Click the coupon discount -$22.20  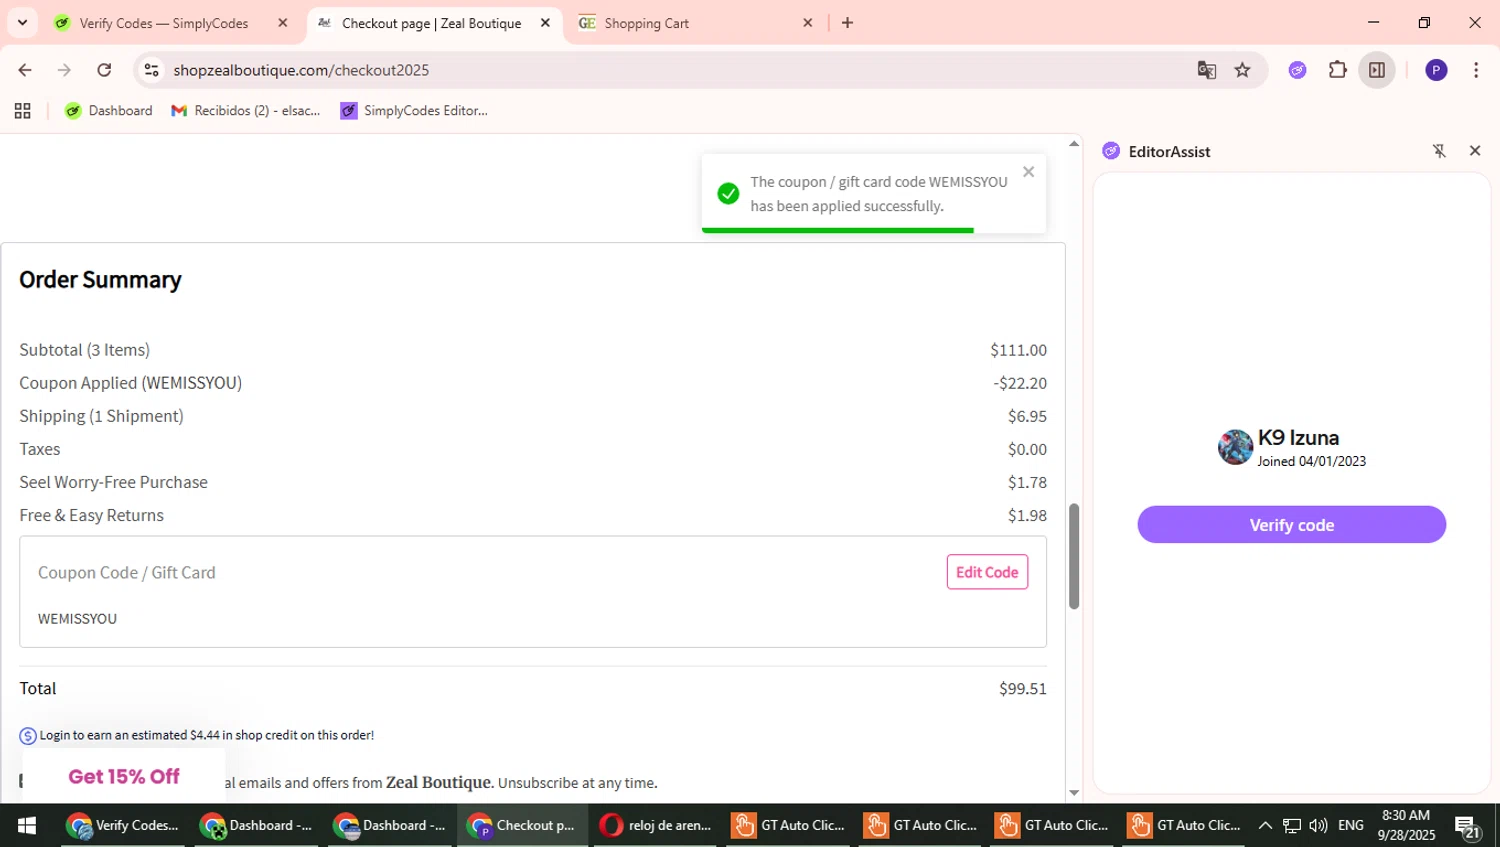1020,384
